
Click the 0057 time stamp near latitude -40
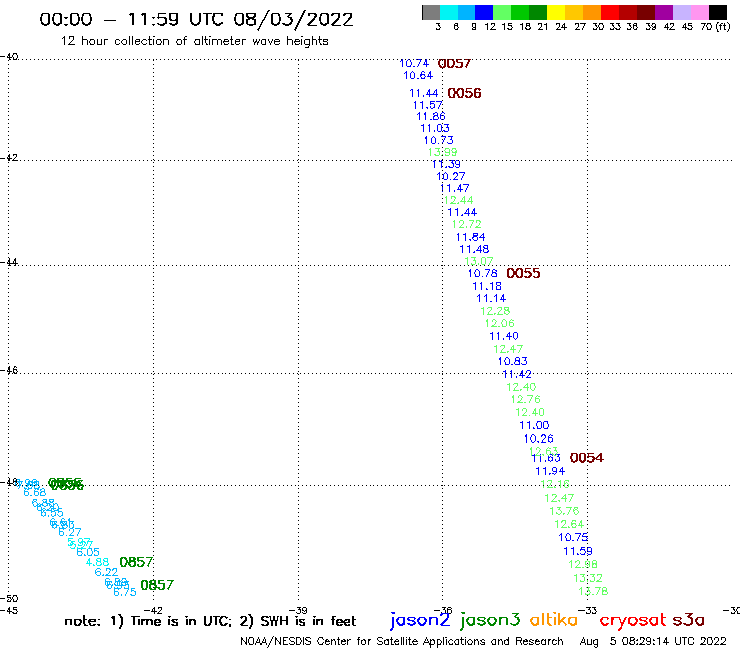click(x=454, y=63)
